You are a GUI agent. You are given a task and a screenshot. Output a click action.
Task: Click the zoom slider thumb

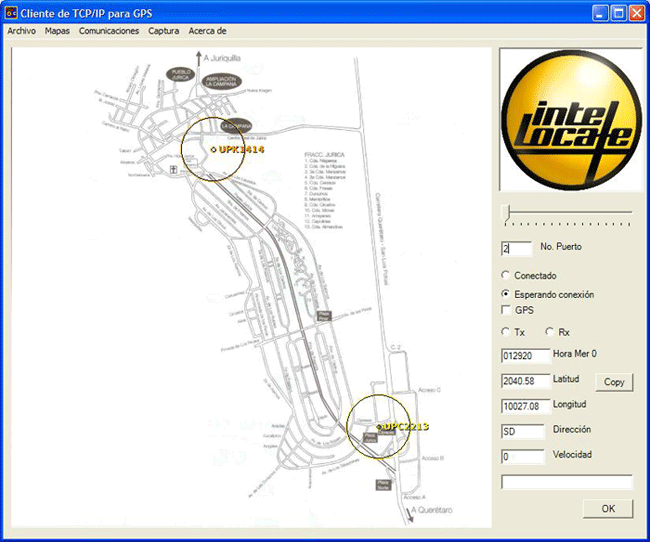click(x=505, y=213)
